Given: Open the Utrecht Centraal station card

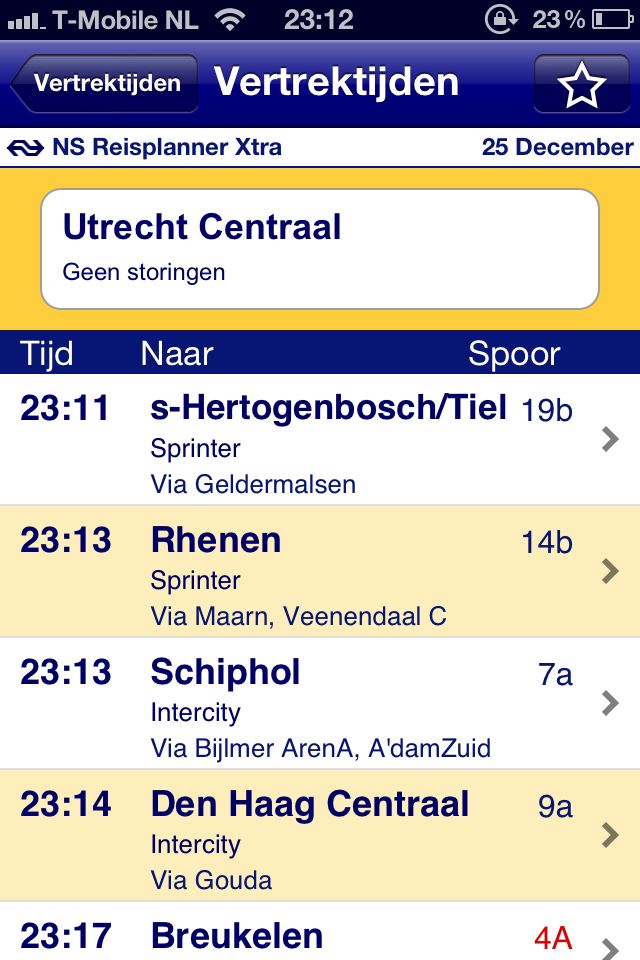Looking at the screenshot, I should (x=320, y=248).
